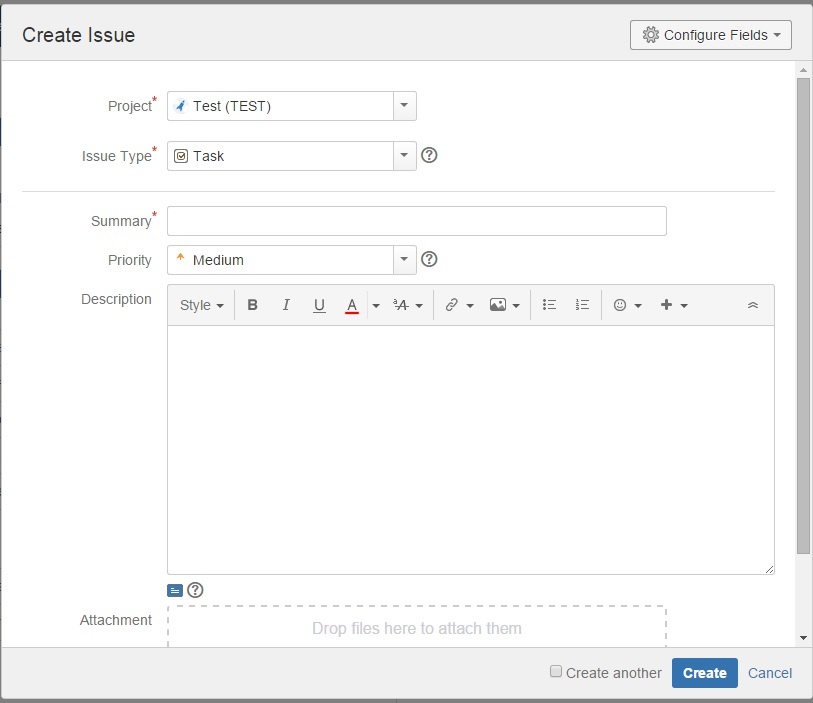Apply italic formatting in the Description editor
Screen dimensions: 813x703
point(286,305)
